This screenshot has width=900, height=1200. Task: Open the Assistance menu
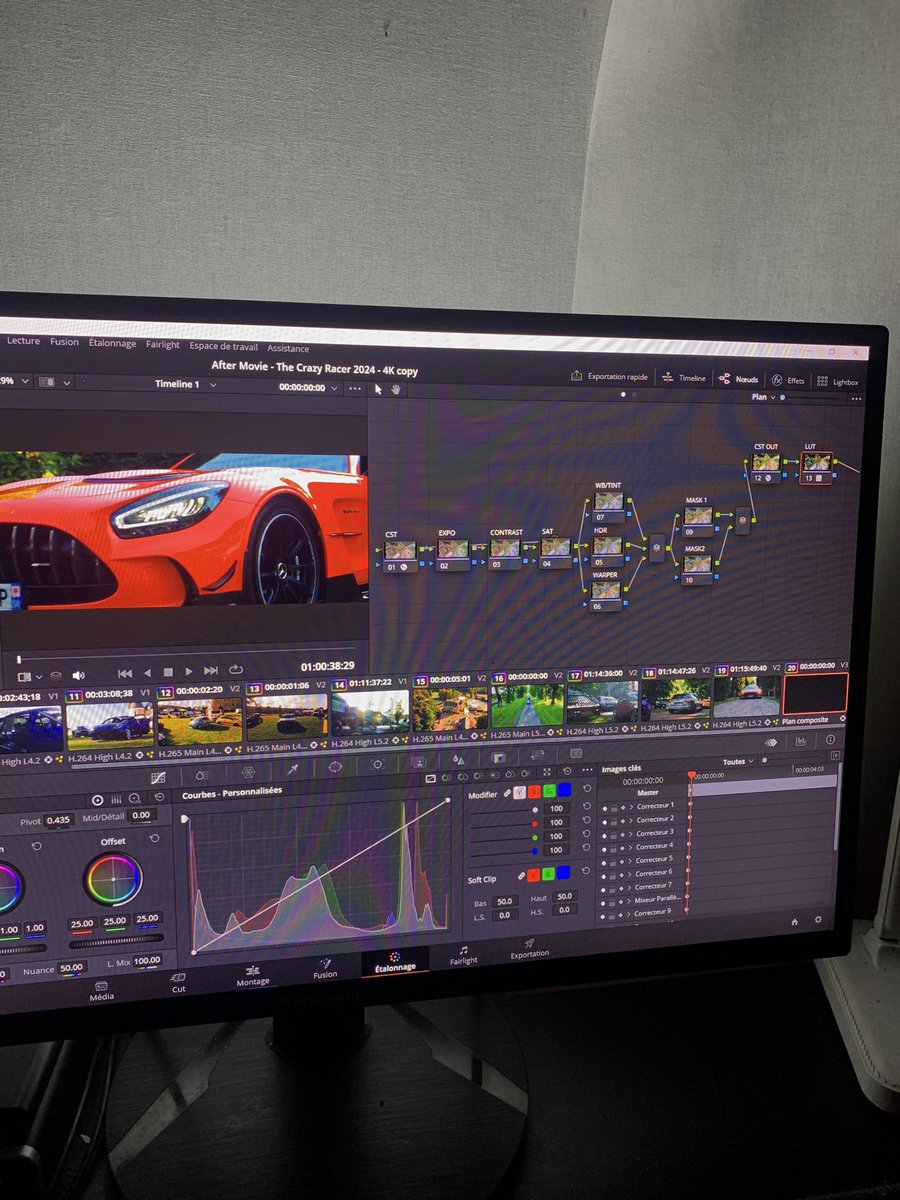point(288,349)
